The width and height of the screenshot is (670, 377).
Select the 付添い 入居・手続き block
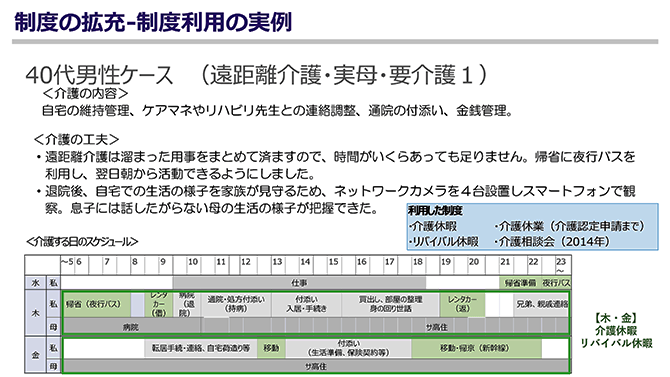(306, 304)
